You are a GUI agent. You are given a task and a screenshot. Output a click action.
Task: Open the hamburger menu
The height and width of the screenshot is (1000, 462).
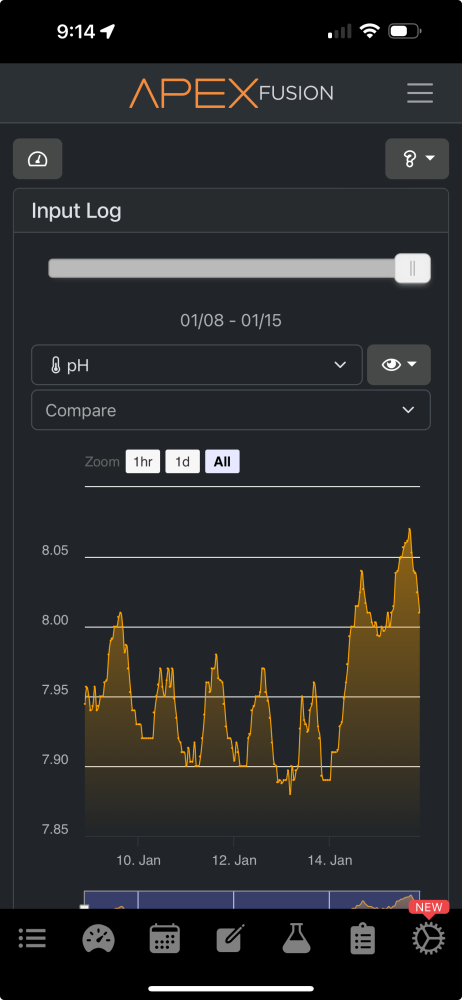coord(420,93)
